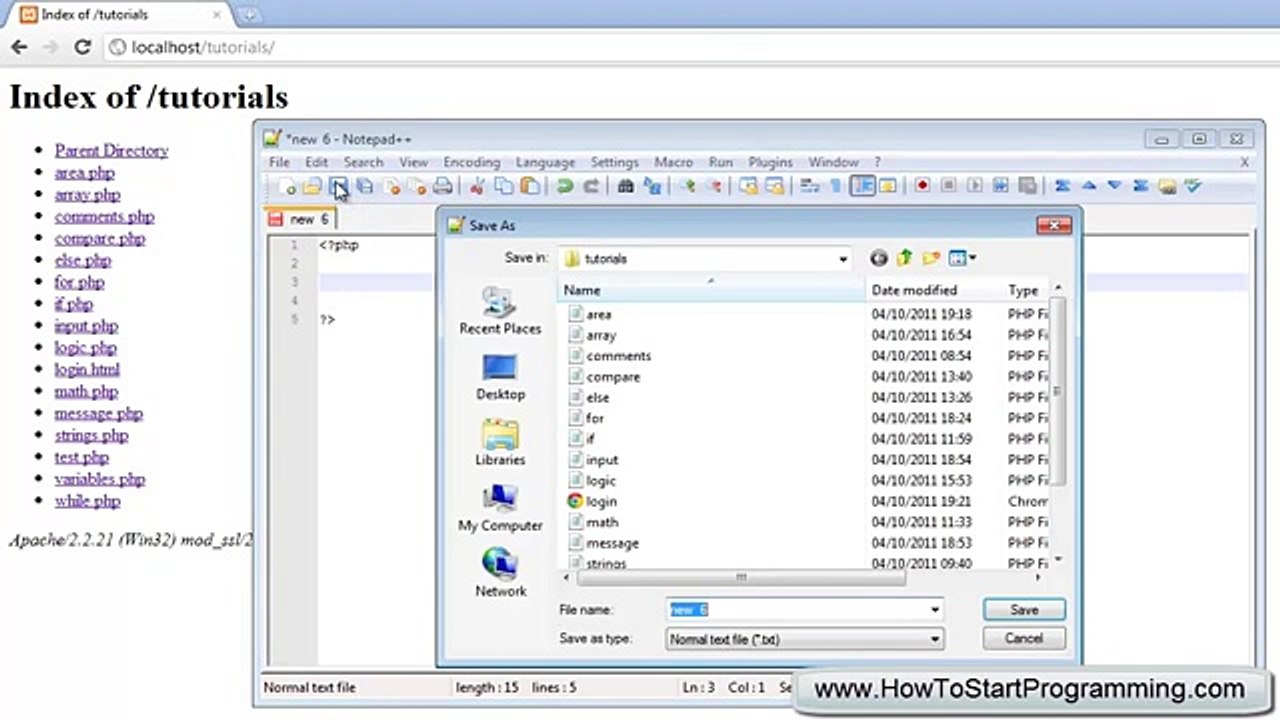
Task: Select the 'comments' file in Save As list
Action: click(618, 356)
